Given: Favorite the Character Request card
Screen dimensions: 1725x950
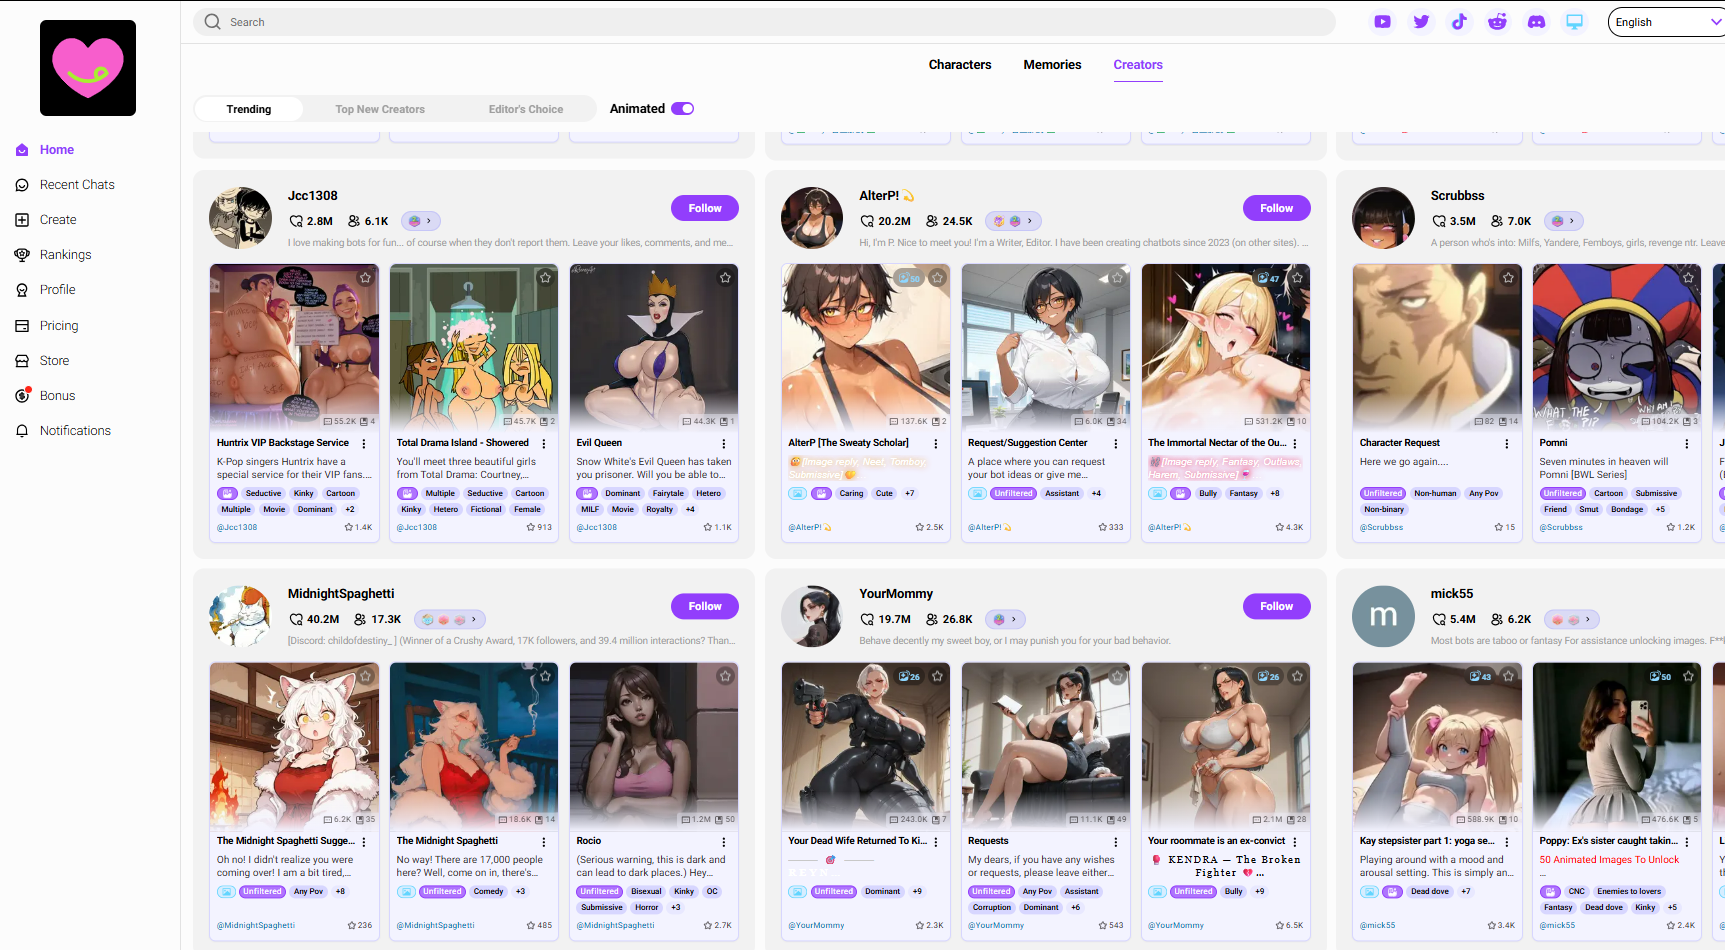Looking at the screenshot, I should [x=1508, y=278].
